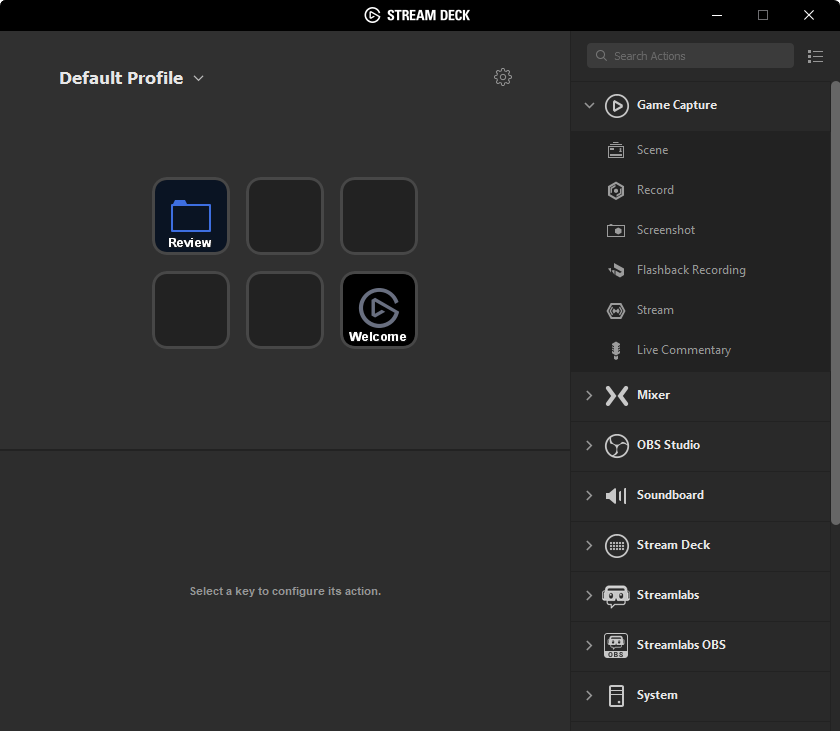Toggle the actions list view icon
This screenshot has height=731, width=840.
click(815, 56)
